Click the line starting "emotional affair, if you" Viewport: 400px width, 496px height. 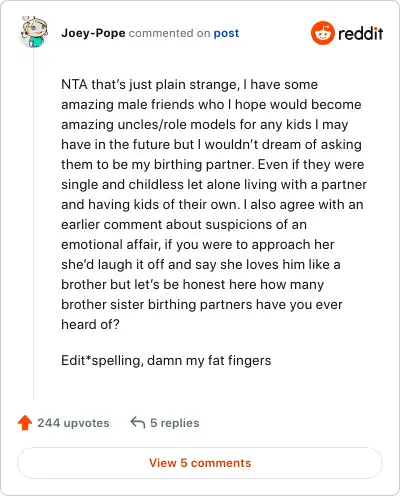(x=197, y=244)
